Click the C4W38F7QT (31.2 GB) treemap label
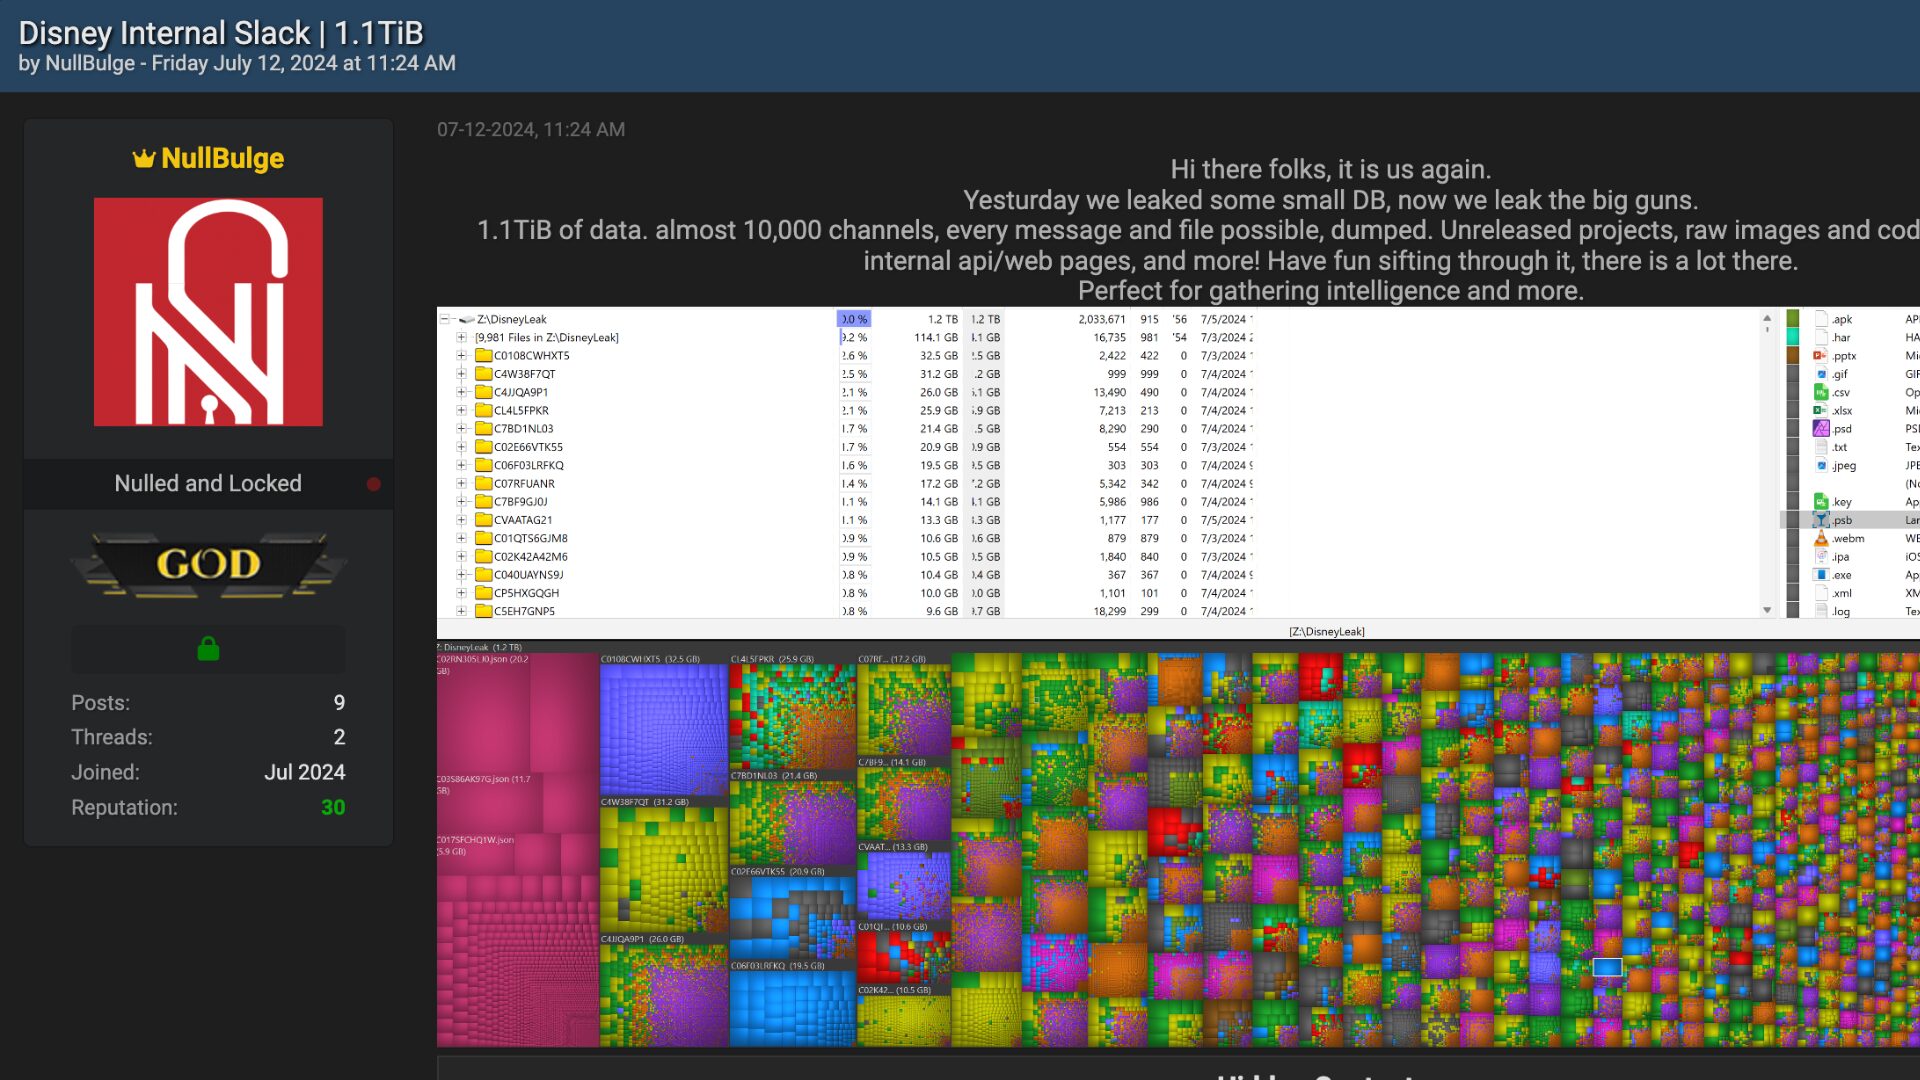The image size is (1920, 1080). coord(645,802)
